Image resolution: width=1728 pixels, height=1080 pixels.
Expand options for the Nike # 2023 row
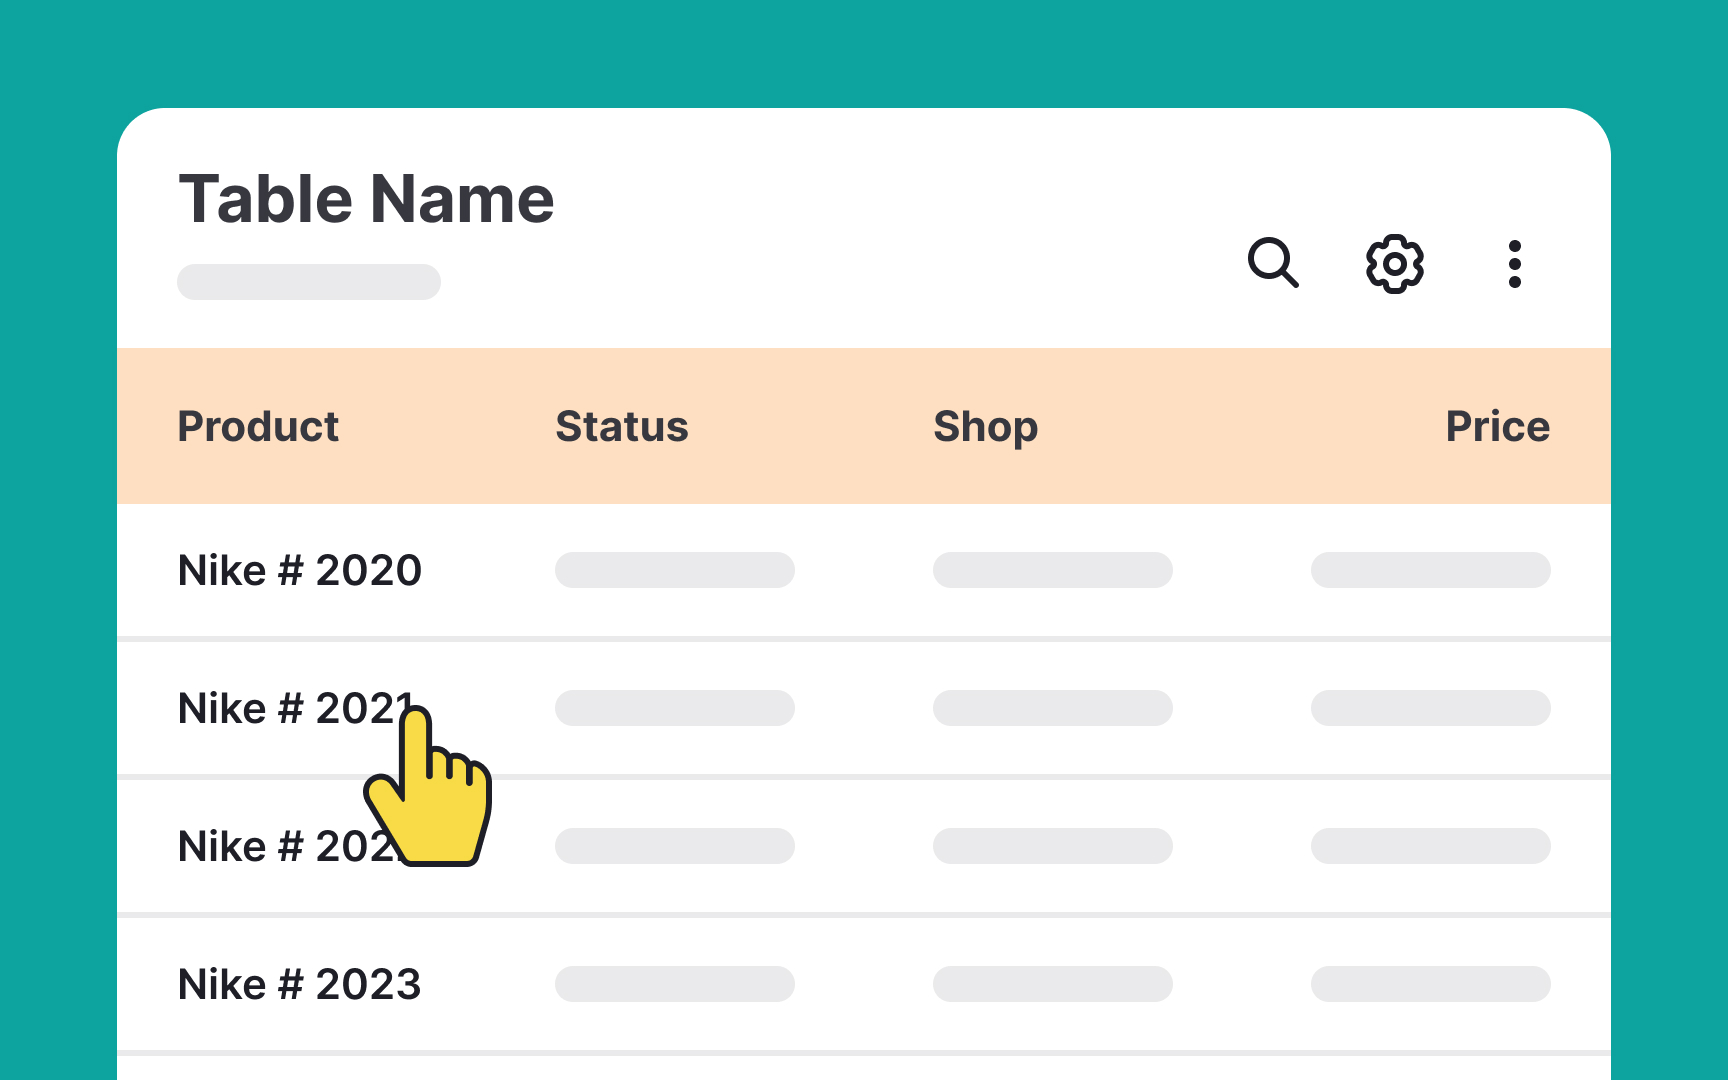tap(299, 984)
